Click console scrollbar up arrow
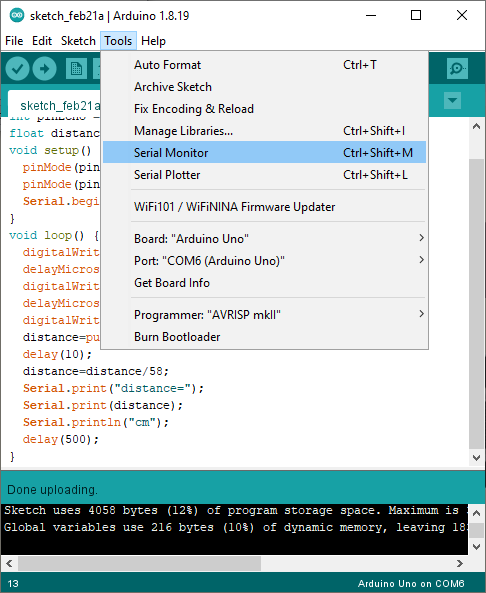Image resolution: width=486 pixels, height=593 pixels. coord(477,513)
